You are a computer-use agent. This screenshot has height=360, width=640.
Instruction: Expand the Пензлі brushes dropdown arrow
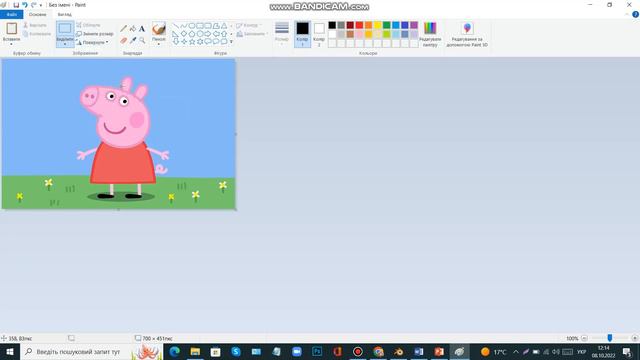(x=159, y=44)
